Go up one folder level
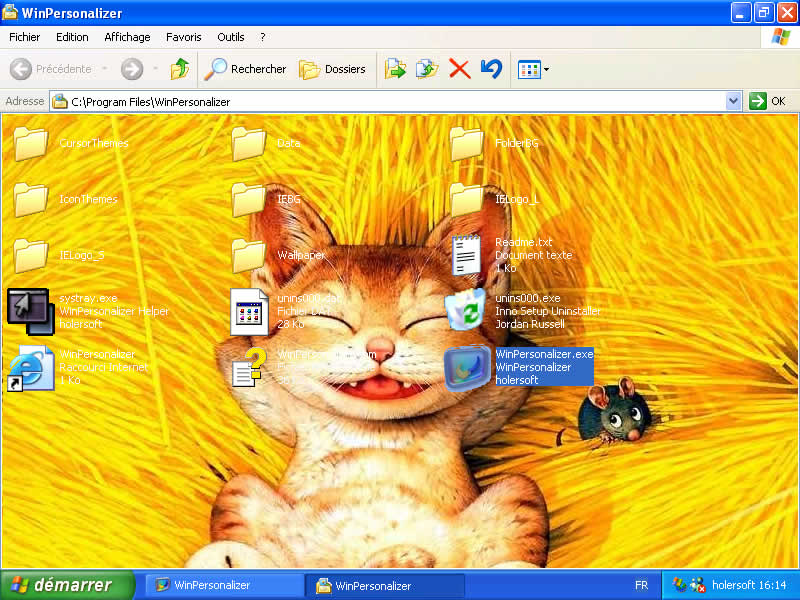Viewport: 800px width, 600px height. (x=180, y=69)
